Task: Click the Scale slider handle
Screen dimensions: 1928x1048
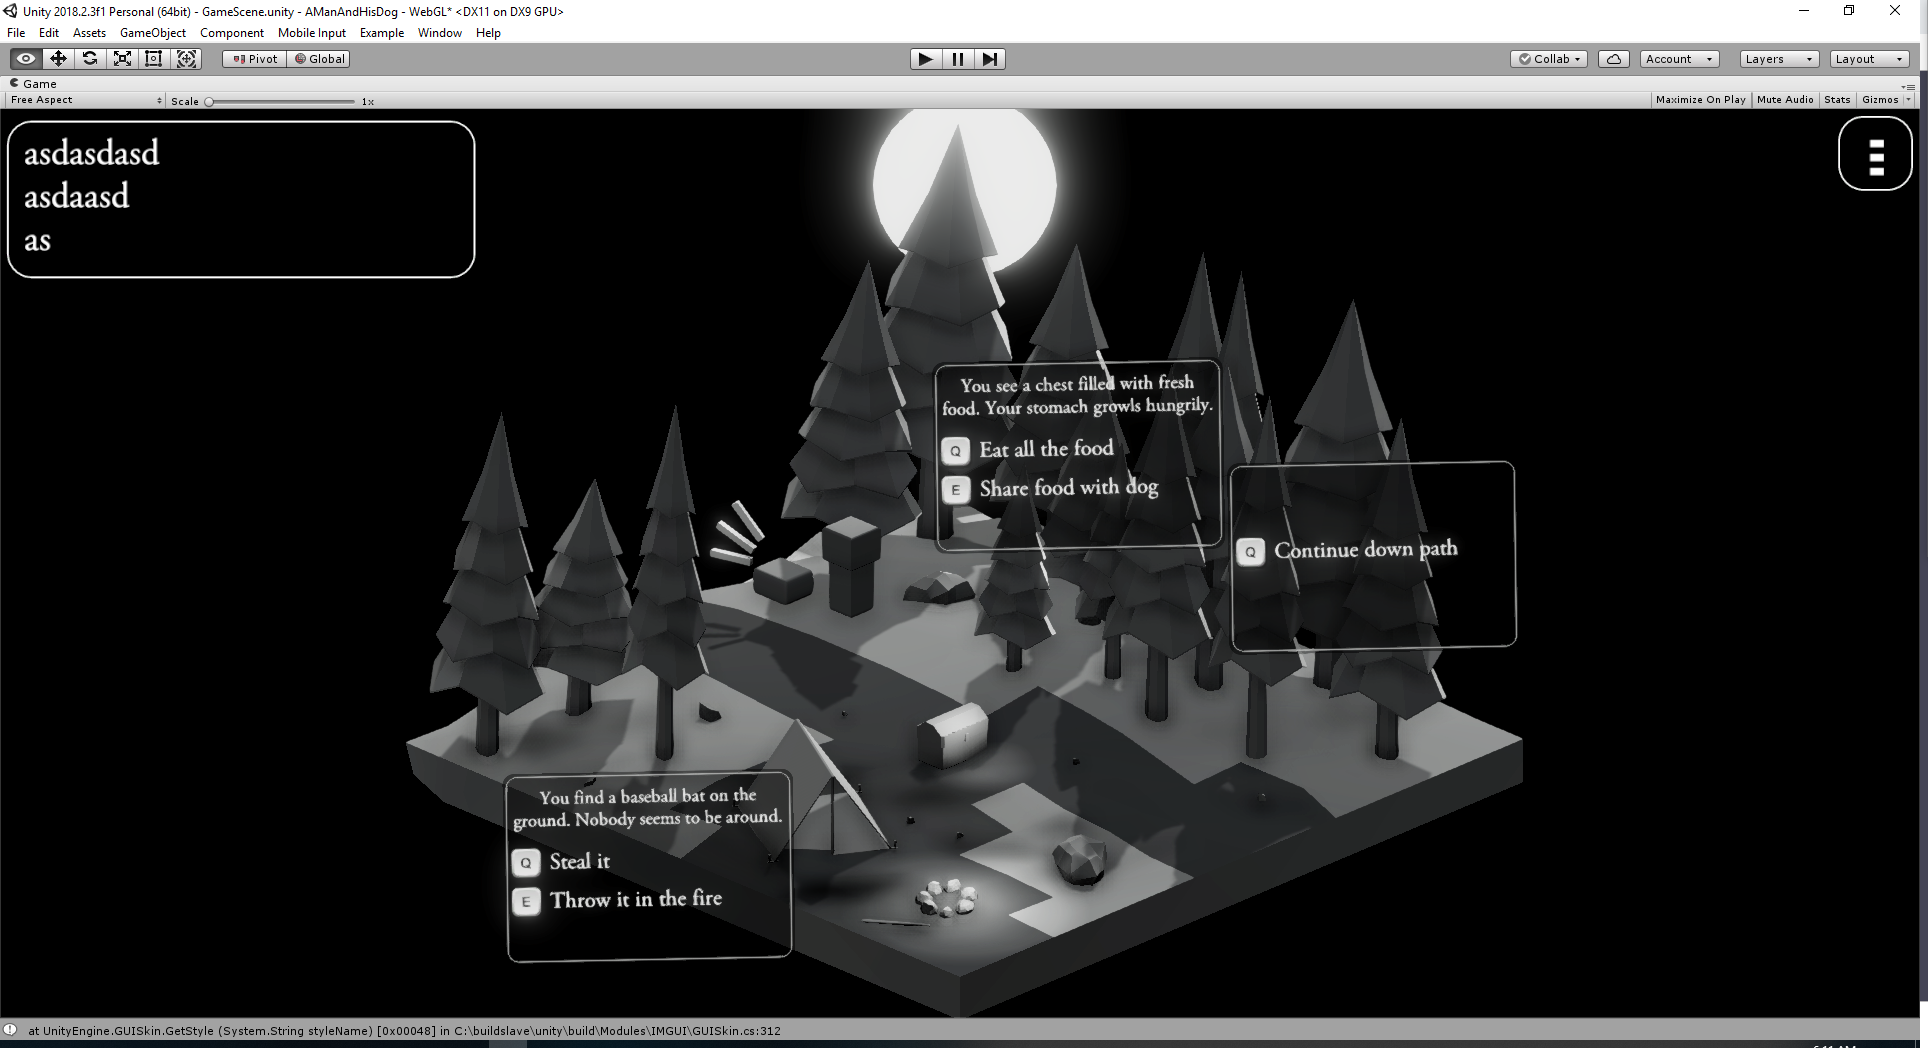Action: [x=209, y=101]
